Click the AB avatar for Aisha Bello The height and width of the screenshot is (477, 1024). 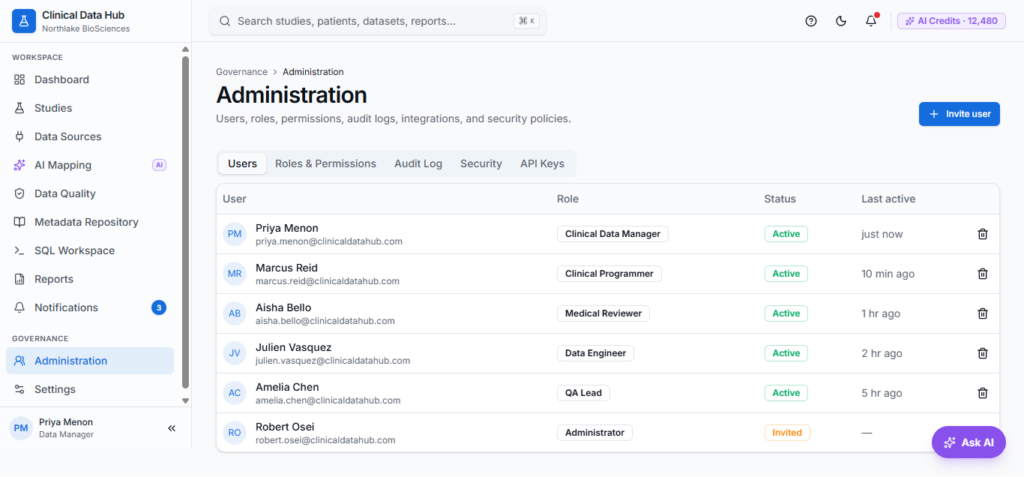[234, 314]
